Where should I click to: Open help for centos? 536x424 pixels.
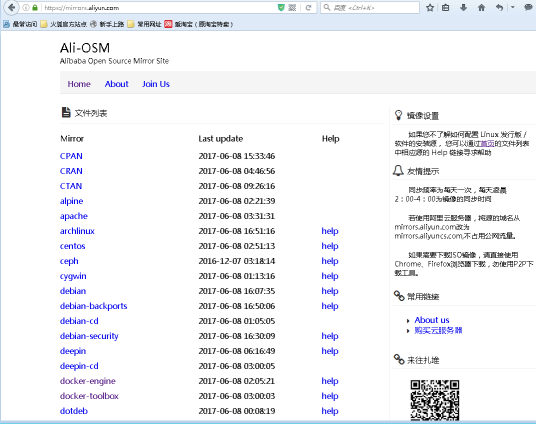click(x=330, y=246)
